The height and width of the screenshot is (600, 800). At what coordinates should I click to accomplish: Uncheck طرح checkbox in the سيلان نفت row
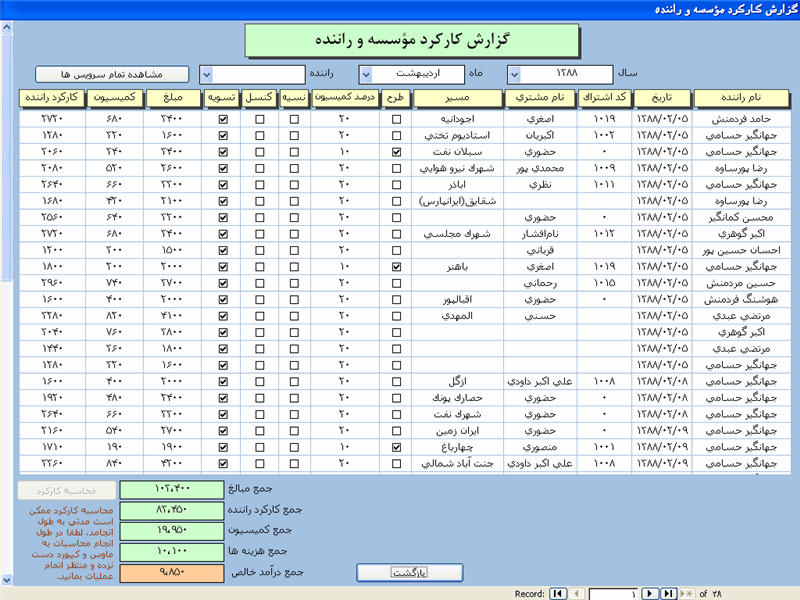396,152
